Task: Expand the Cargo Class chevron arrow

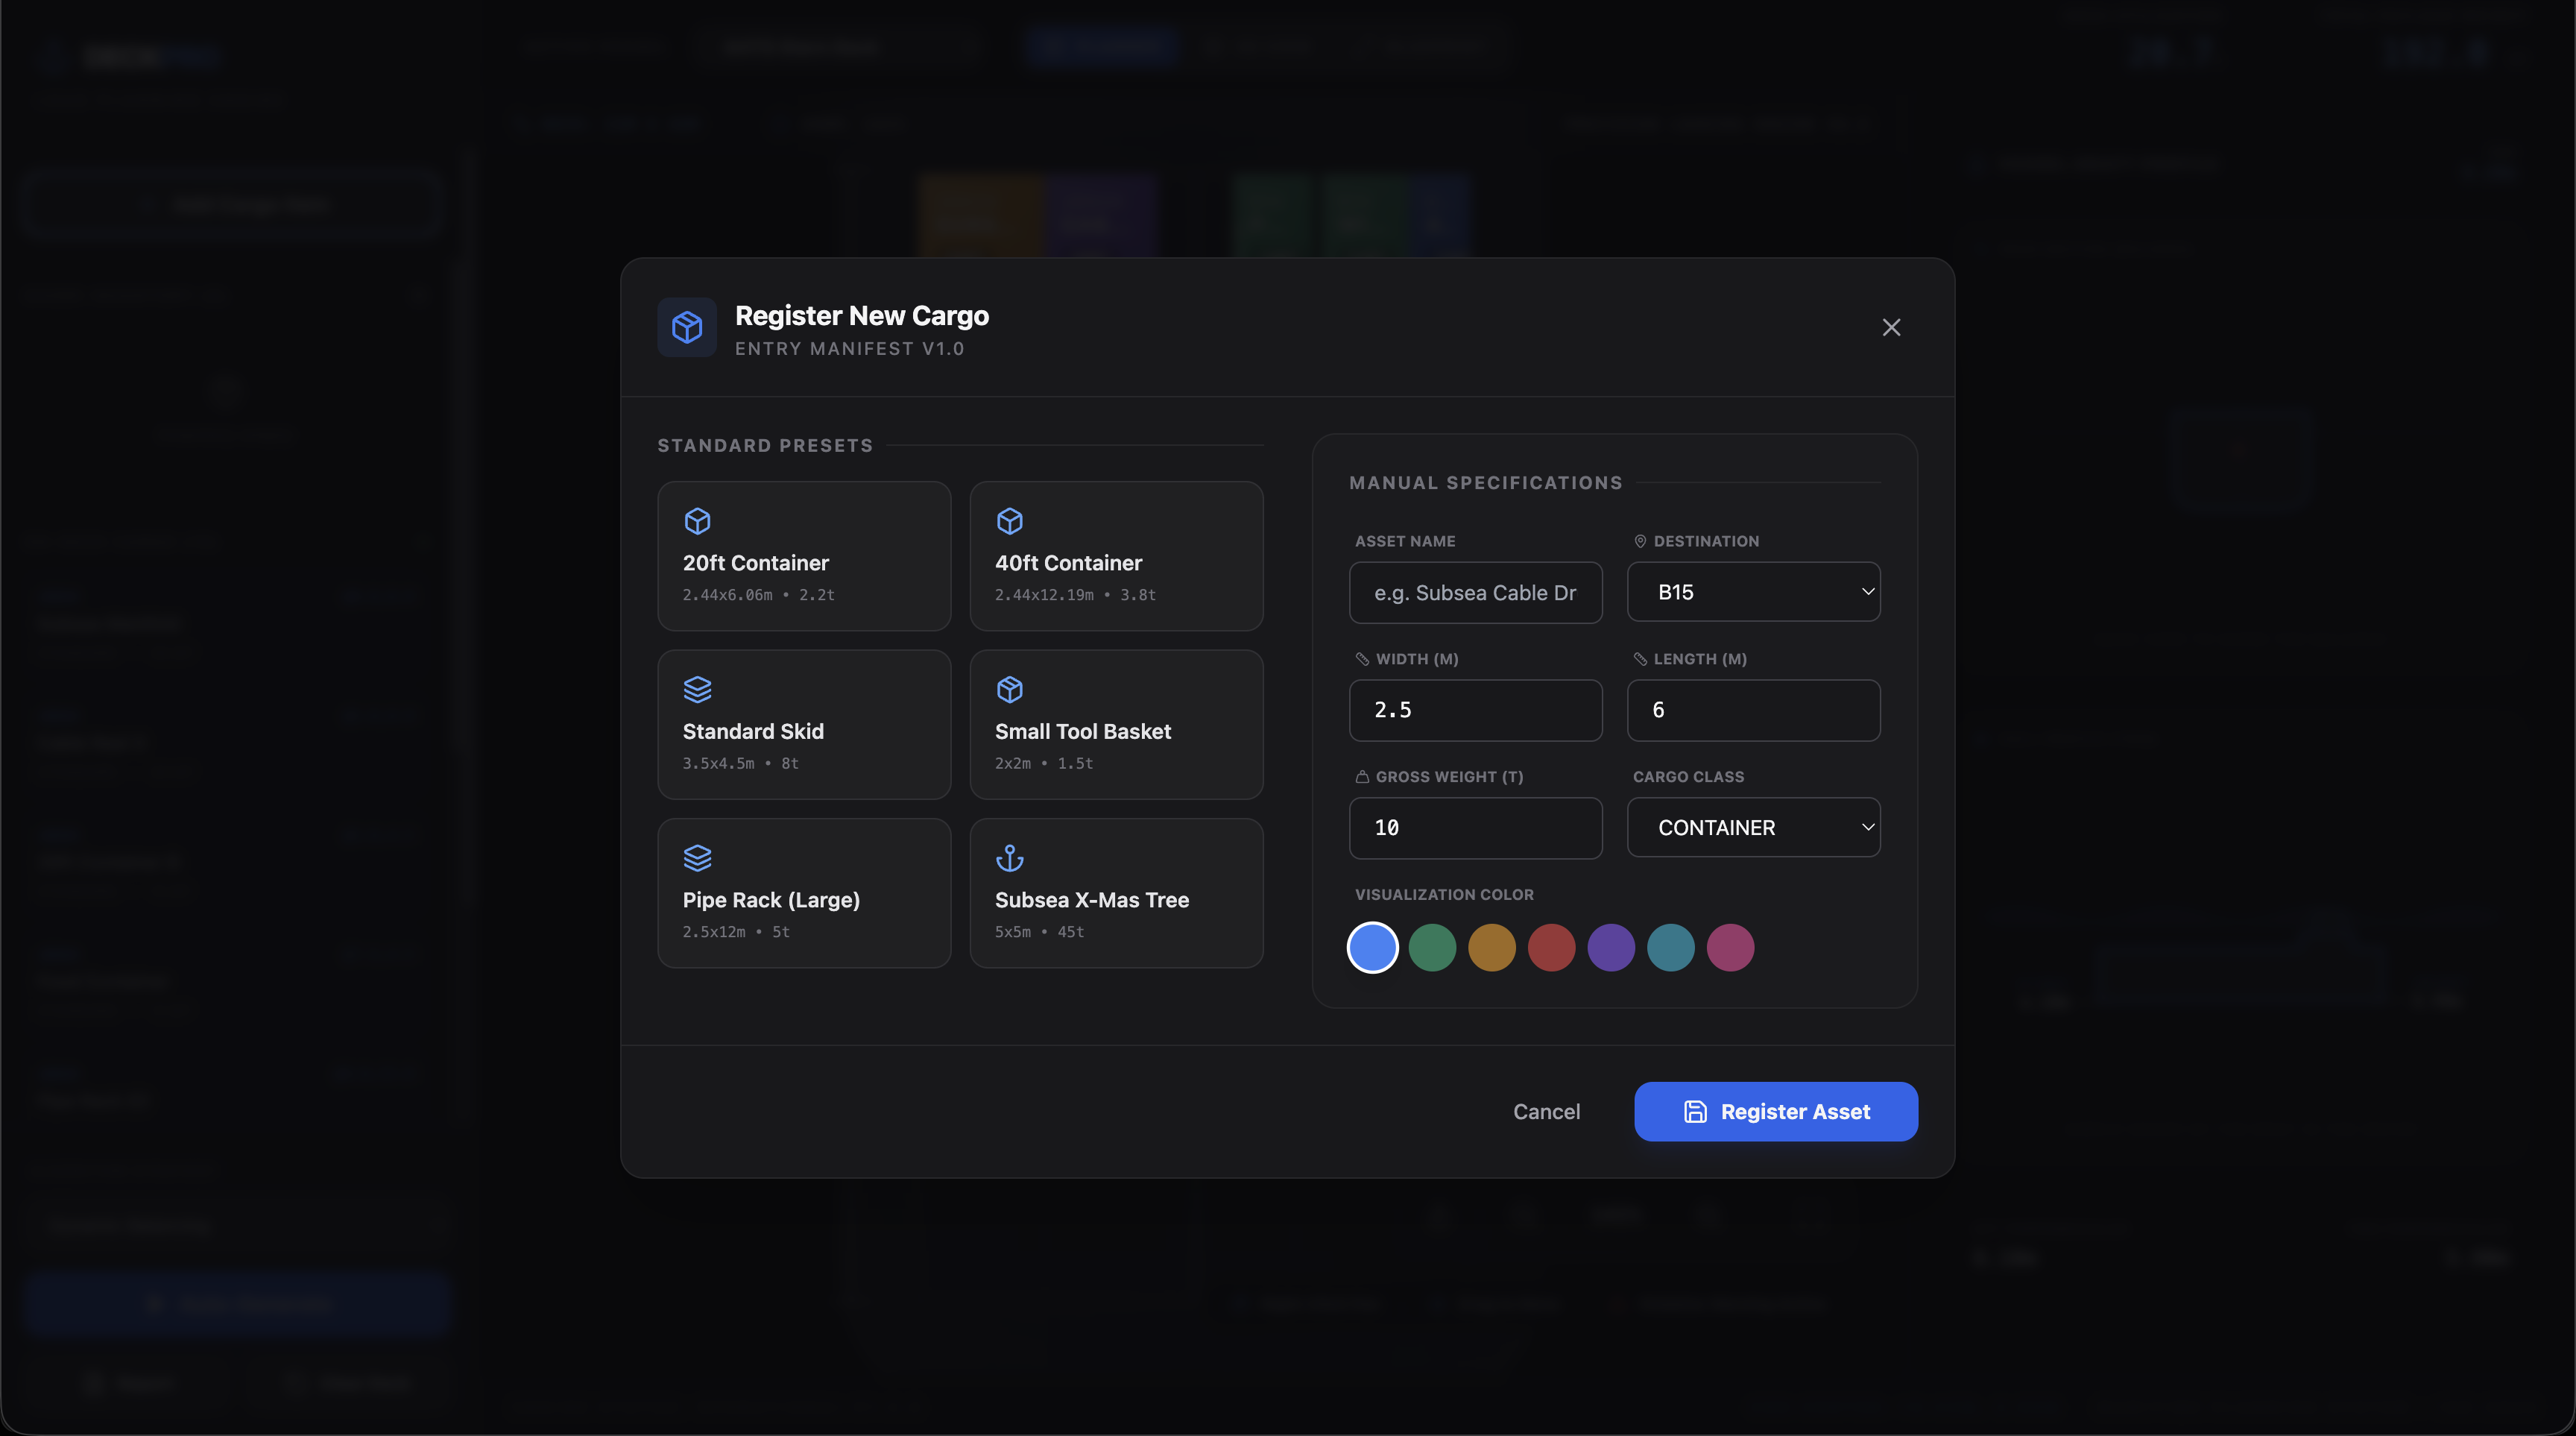Action: [1868, 827]
